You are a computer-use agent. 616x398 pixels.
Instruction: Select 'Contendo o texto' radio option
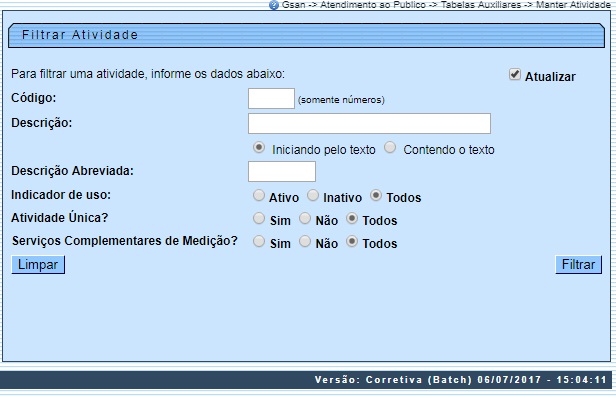click(390, 148)
